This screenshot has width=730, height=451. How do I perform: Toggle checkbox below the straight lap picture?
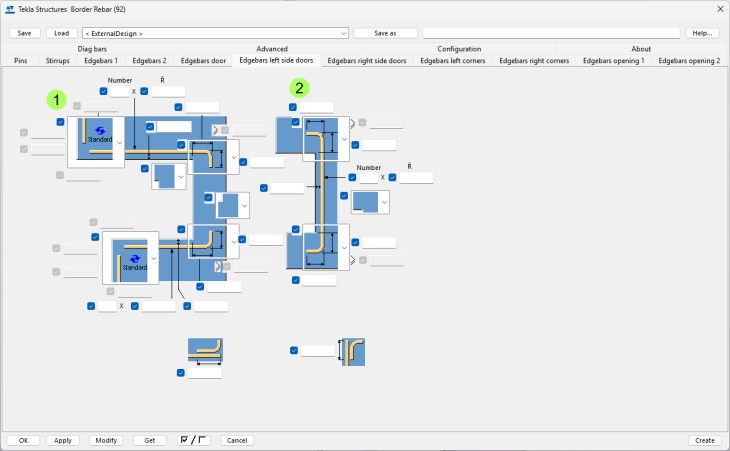pos(181,373)
